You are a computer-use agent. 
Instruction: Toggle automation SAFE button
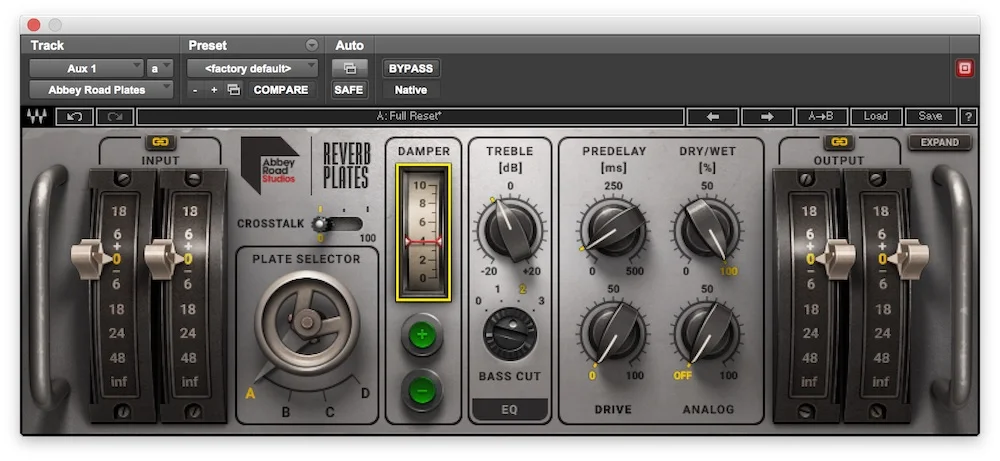point(349,90)
